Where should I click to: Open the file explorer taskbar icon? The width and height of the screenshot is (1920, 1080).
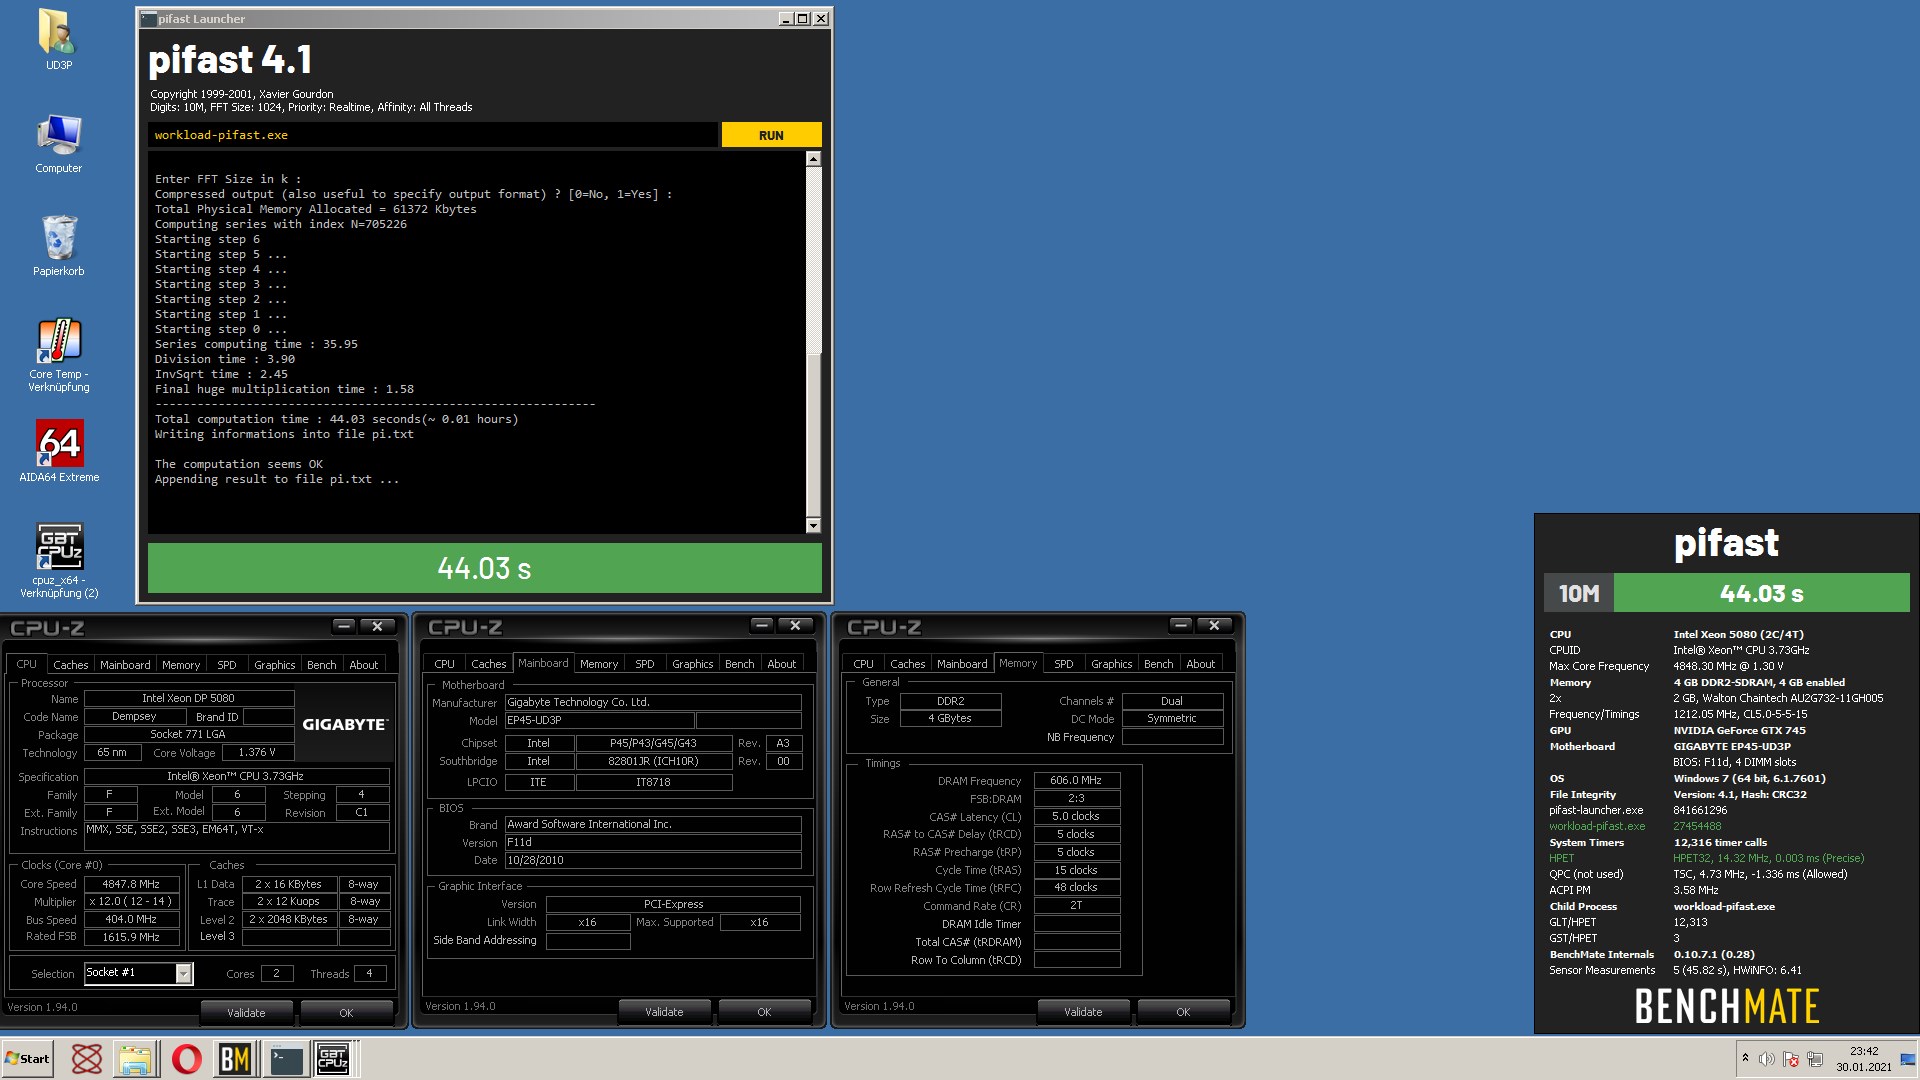coord(135,1059)
